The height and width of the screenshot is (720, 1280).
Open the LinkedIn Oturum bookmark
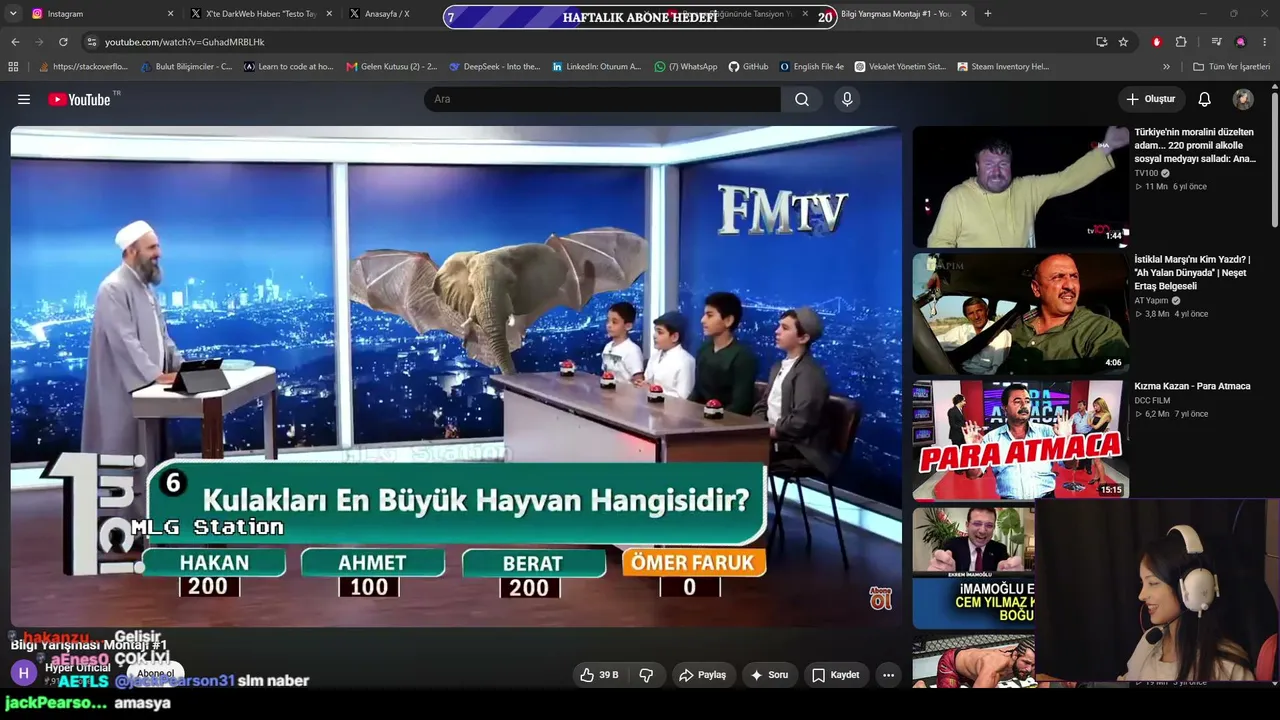coord(597,67)
